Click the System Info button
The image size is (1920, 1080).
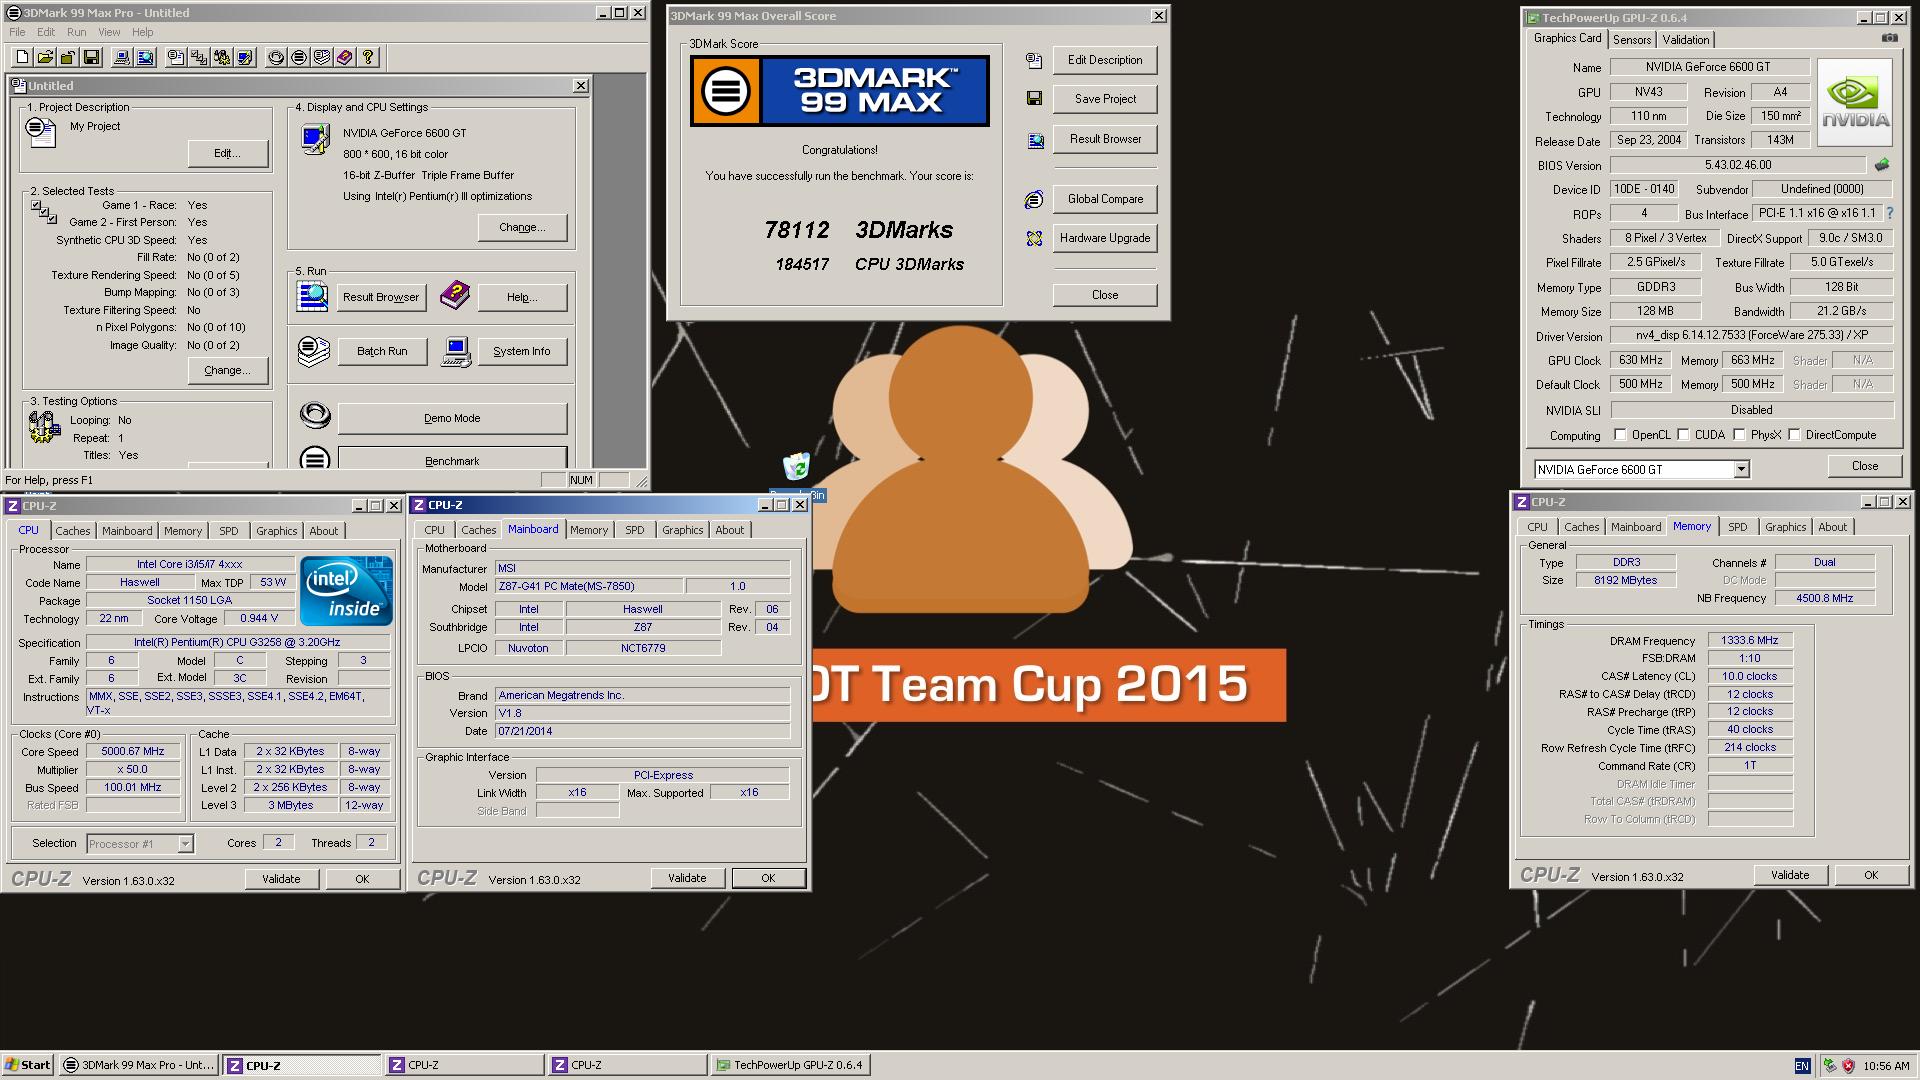click(x=521, y=351)
